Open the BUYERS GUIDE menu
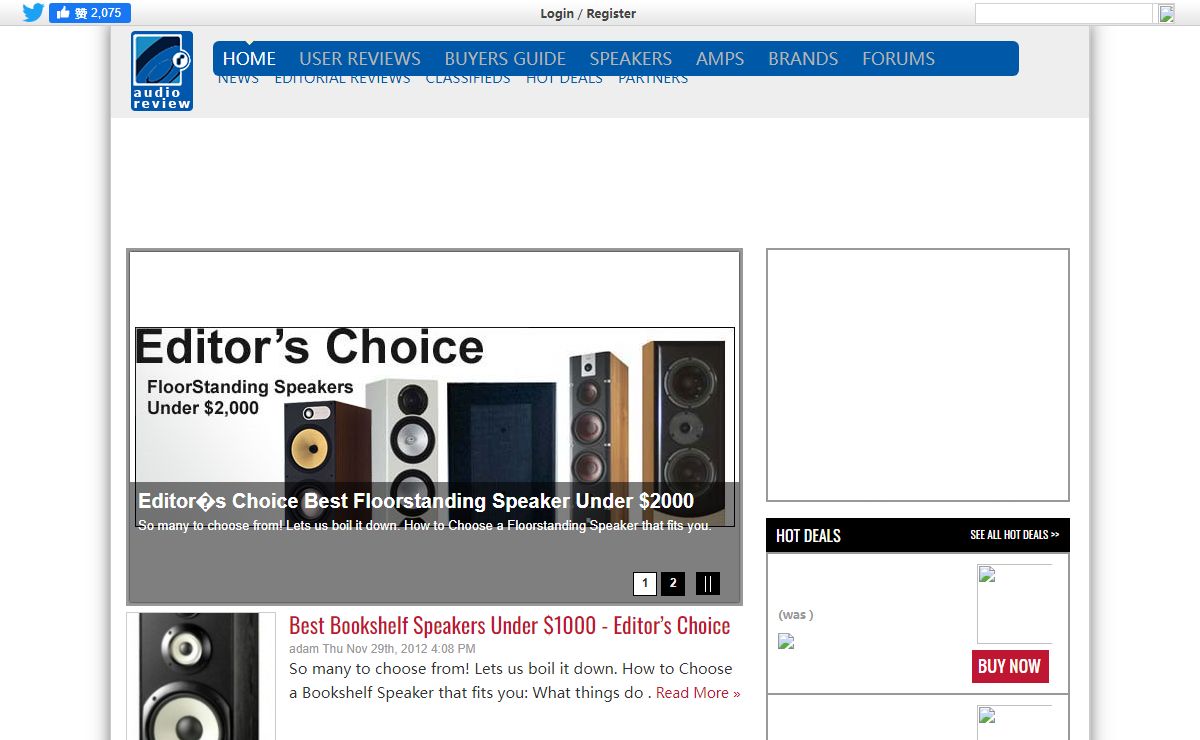 point(505,58)
